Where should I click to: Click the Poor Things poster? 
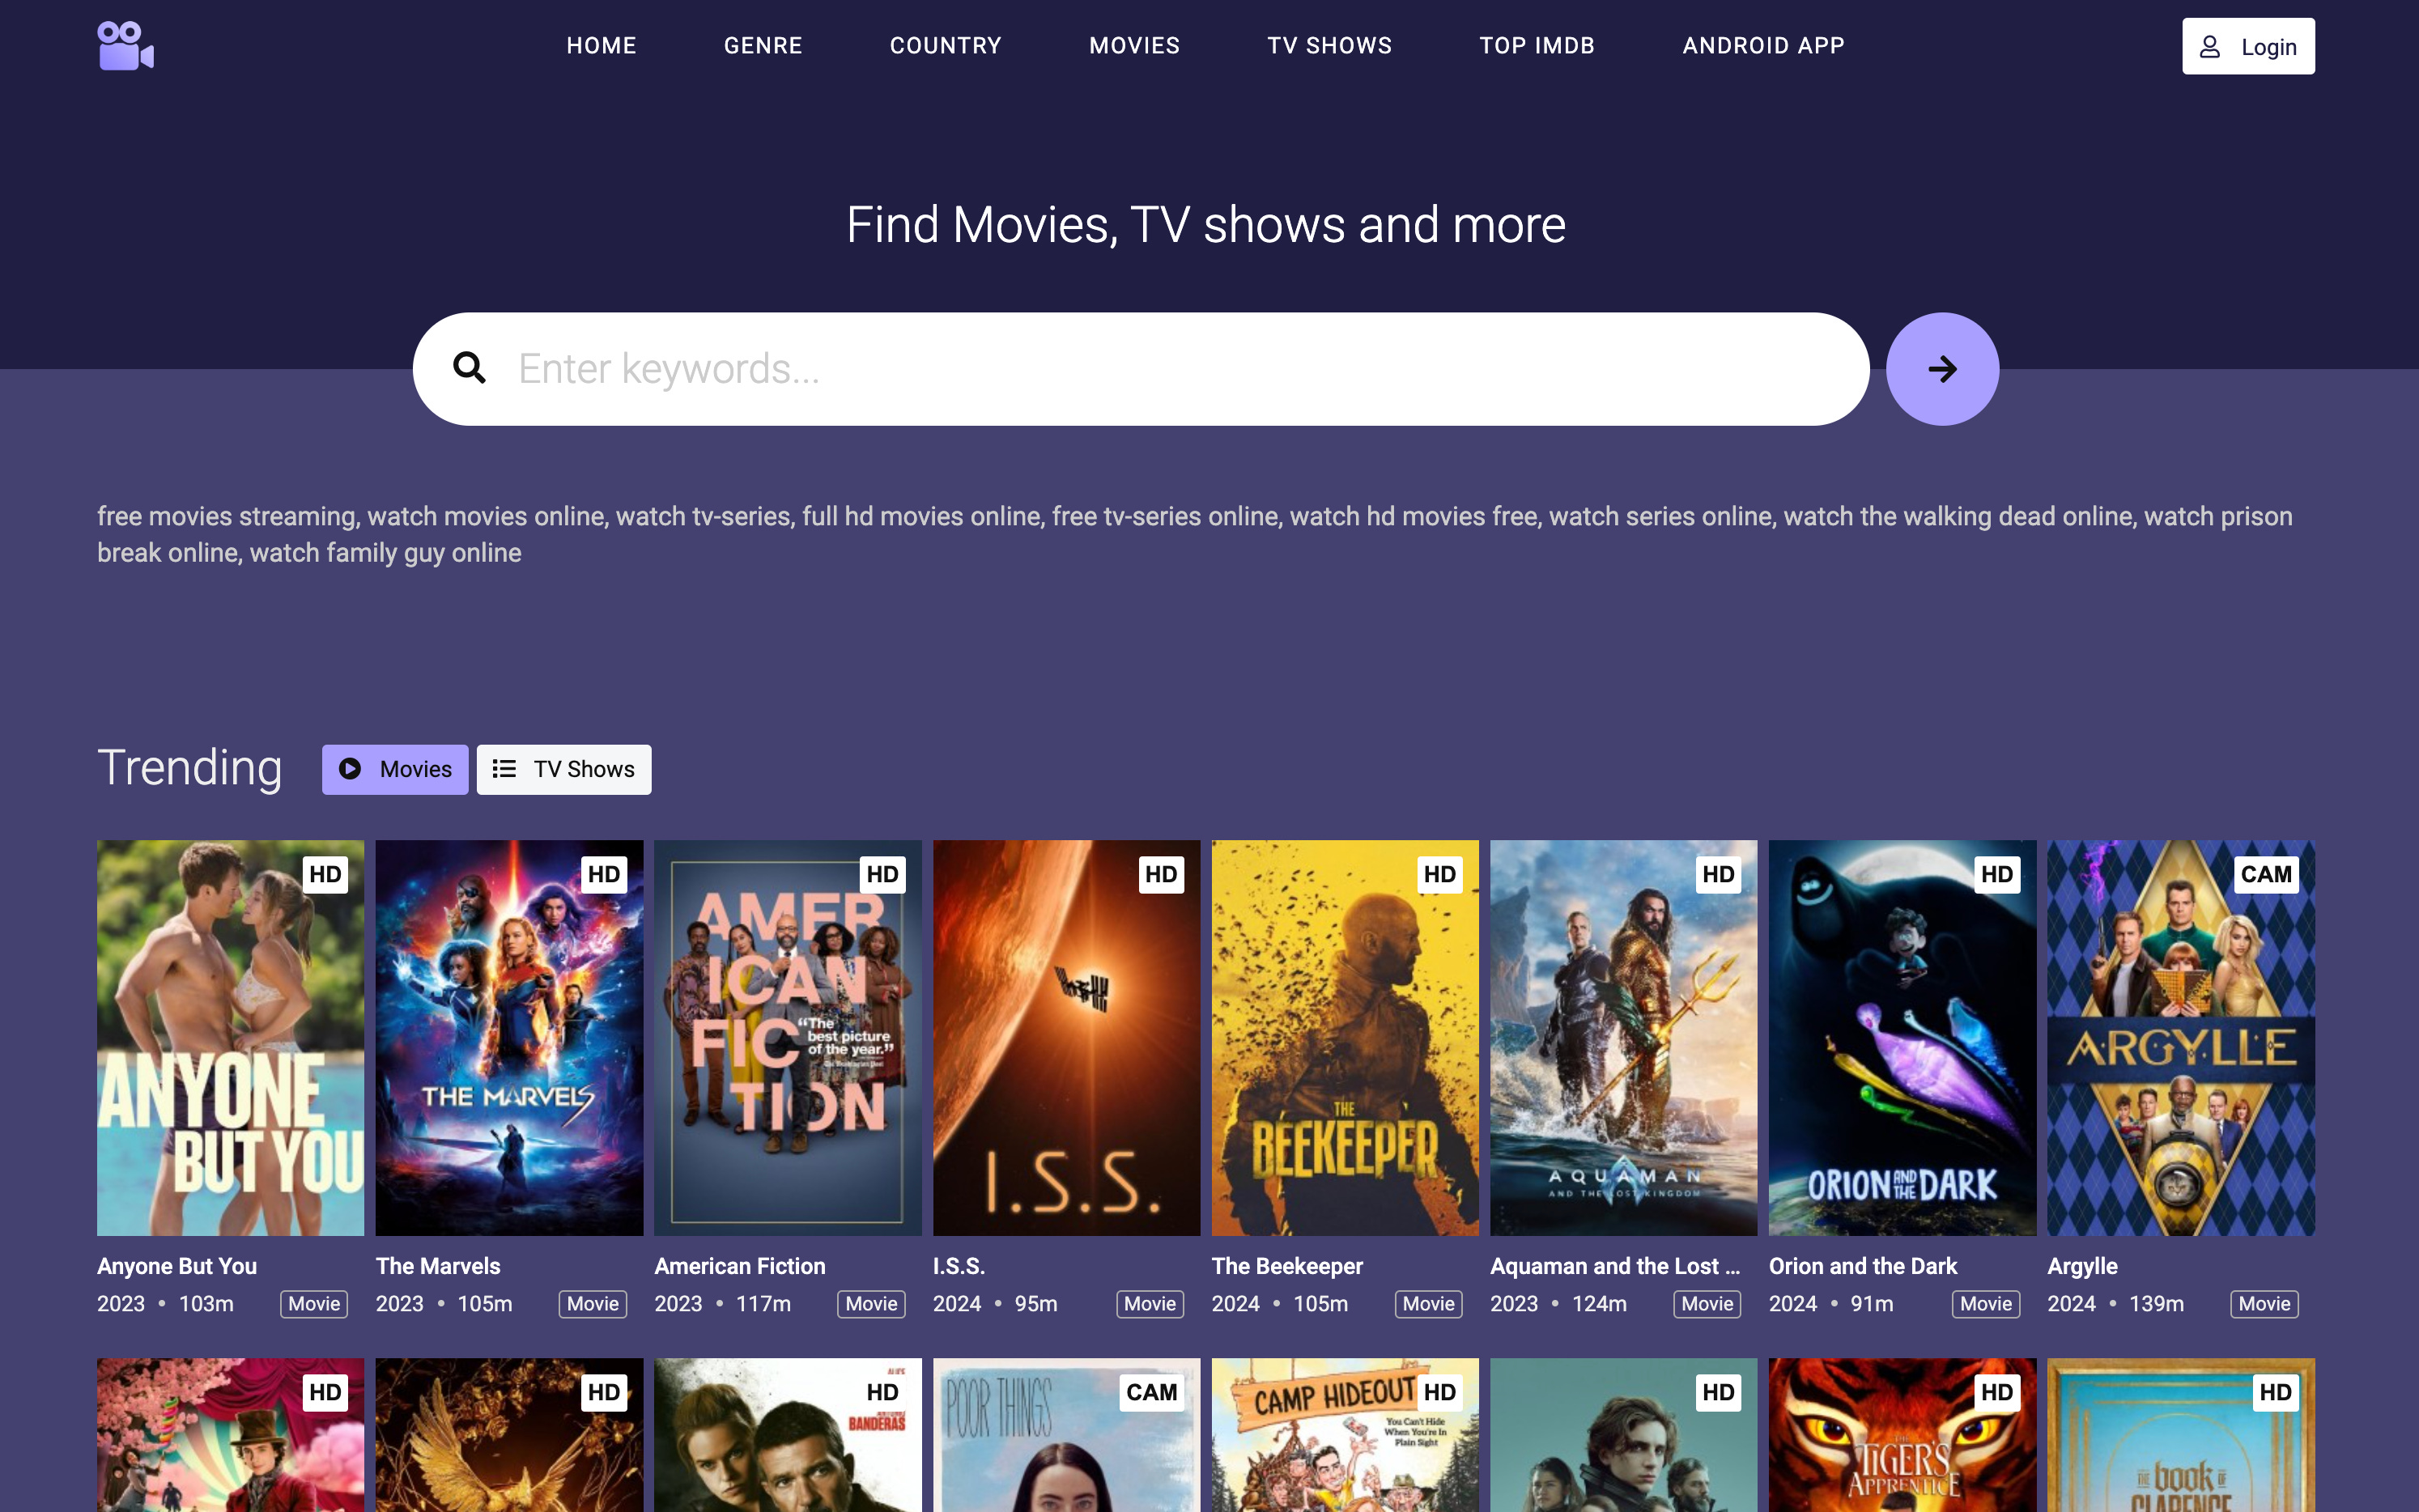point(1067,1435)
